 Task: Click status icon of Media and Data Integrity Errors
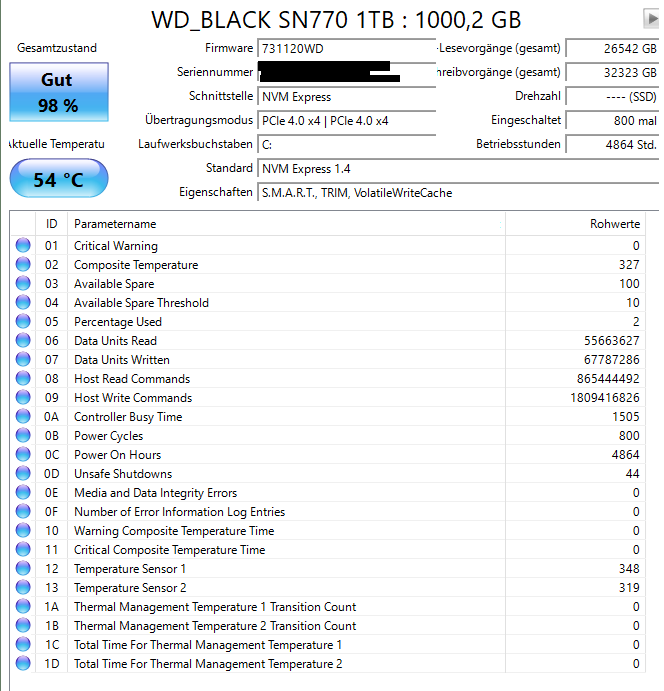click(x=23, y=492)
